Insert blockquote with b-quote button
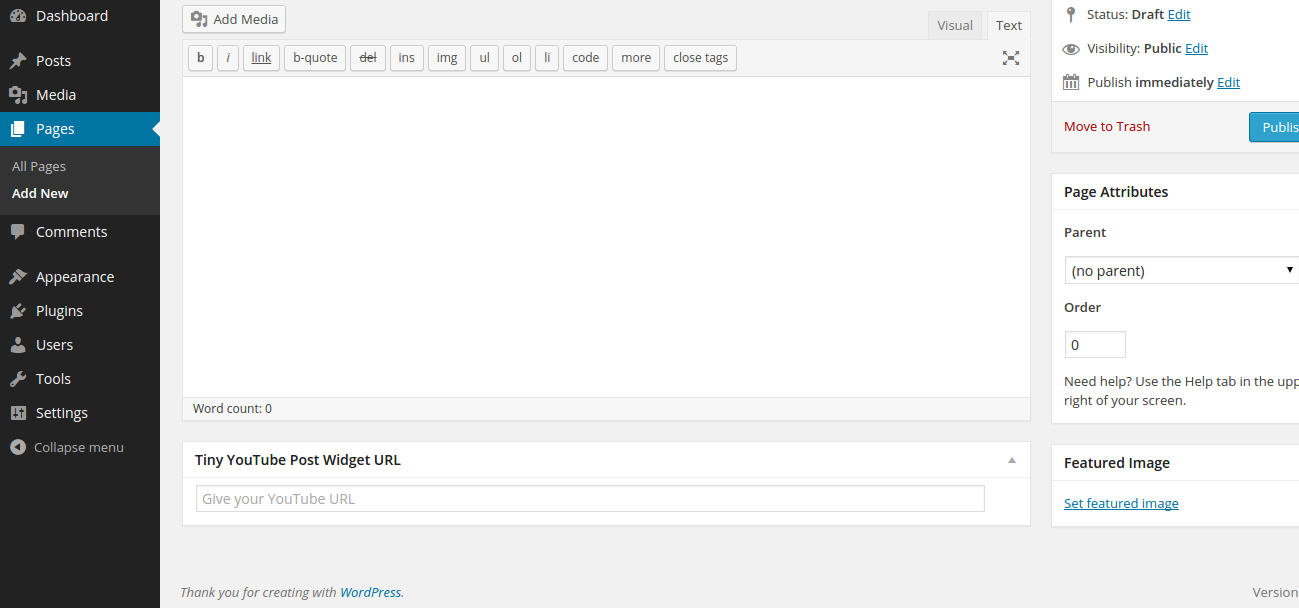The height and width of the screenshot is (608, 1299). (315, 58)
